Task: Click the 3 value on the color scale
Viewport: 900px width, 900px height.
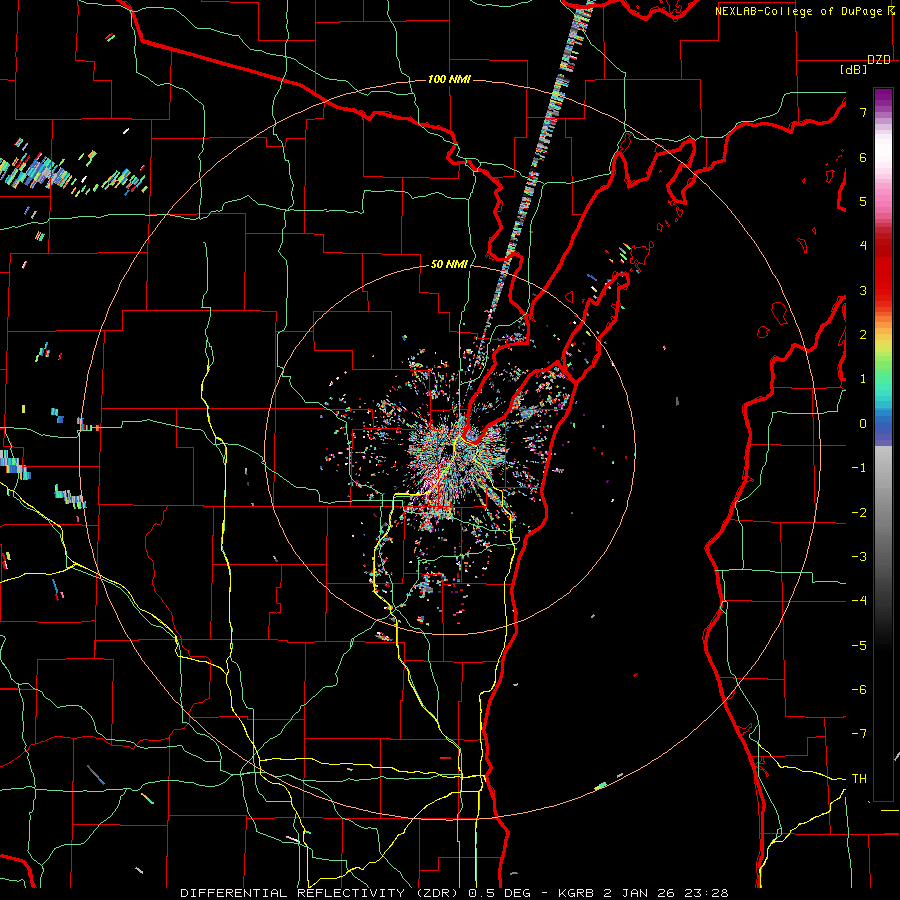Action: 863,290
